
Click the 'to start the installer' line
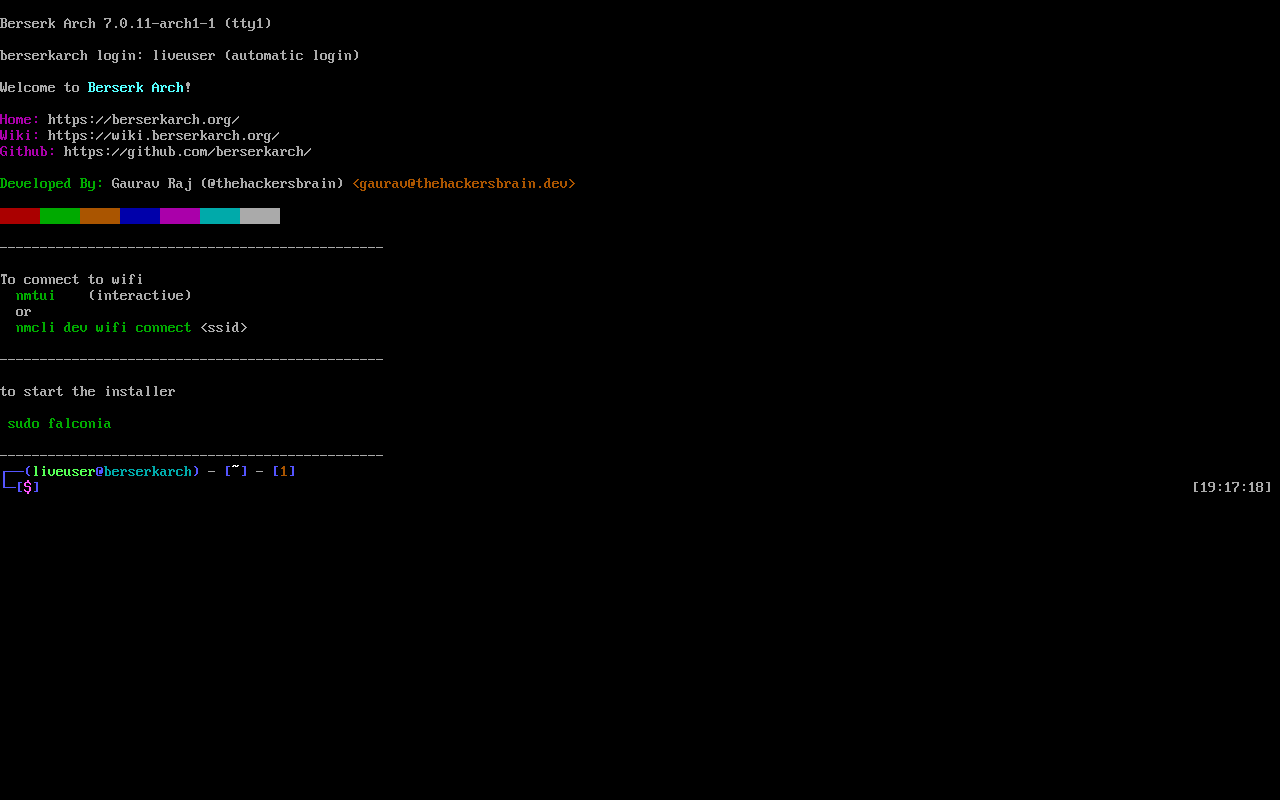pyautogui.click(x=88, y=392)
